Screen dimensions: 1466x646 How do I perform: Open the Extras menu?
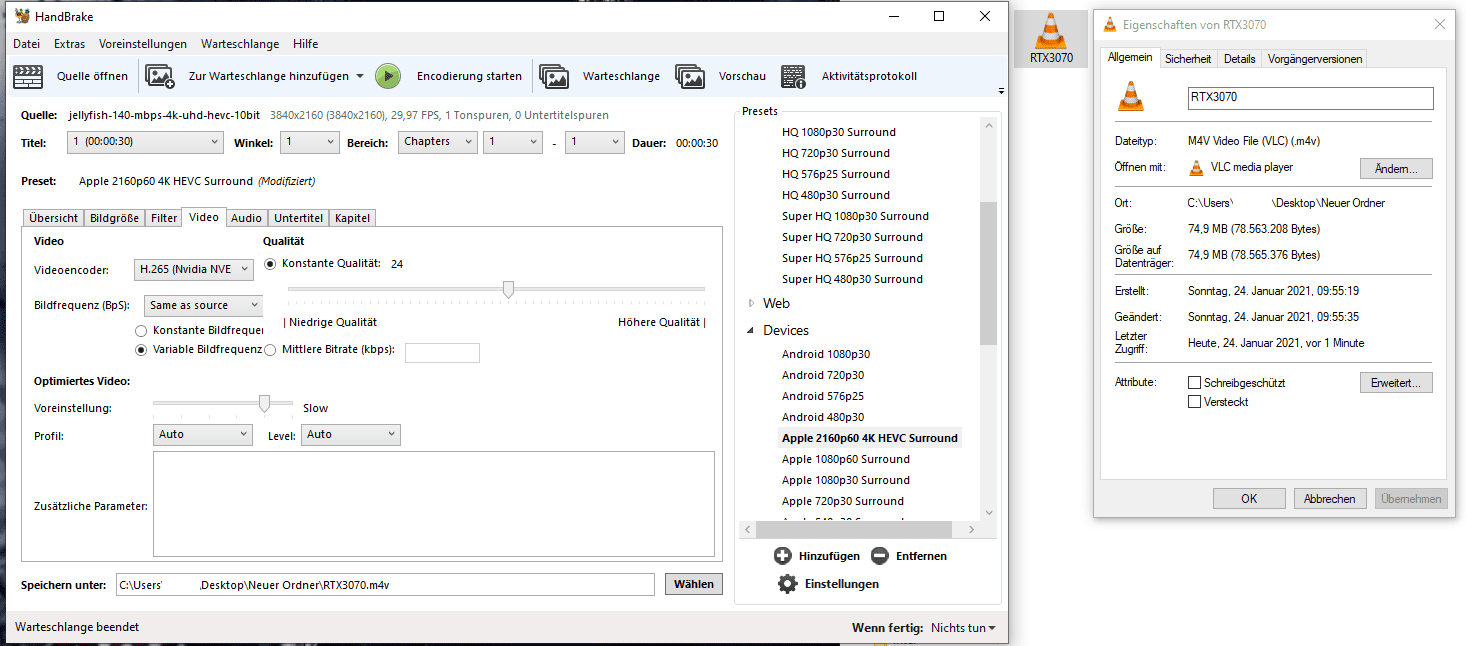pos(70,44)
